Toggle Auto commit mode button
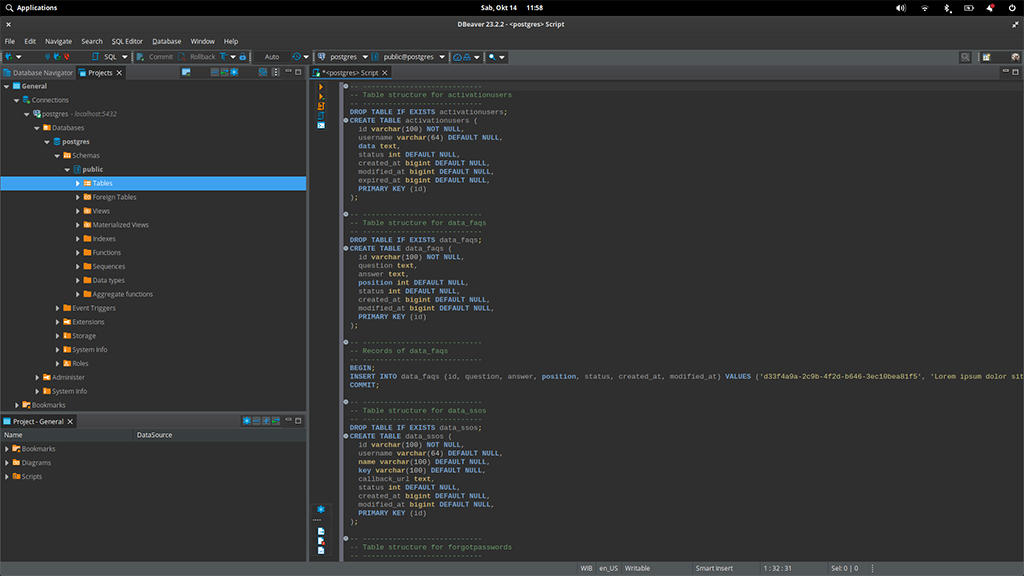1024x576 pixels. point(272,57)
